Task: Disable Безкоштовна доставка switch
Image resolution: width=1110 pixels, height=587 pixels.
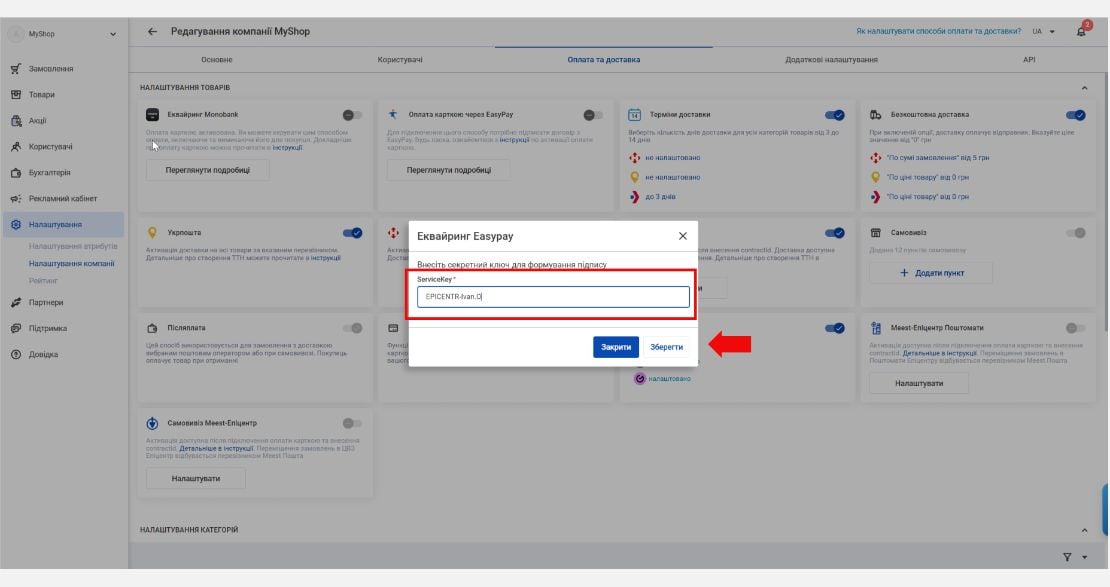Action: [1075, 115]
